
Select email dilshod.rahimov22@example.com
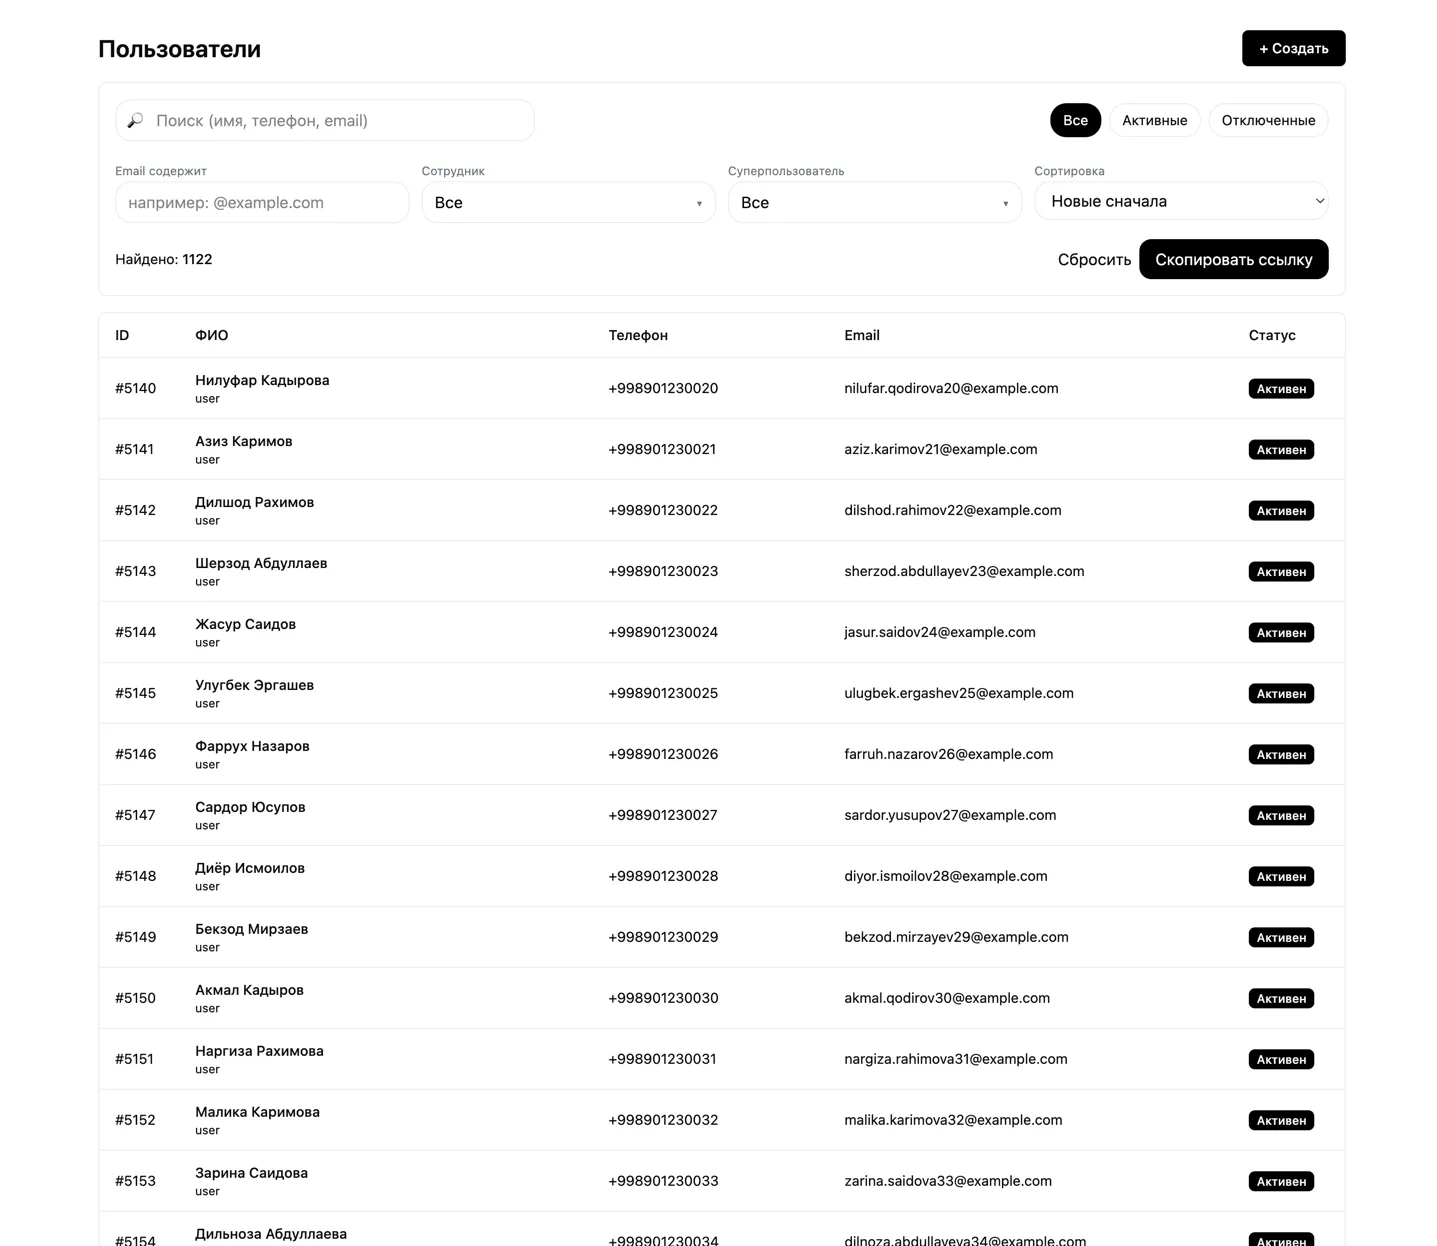click(952, 510)
